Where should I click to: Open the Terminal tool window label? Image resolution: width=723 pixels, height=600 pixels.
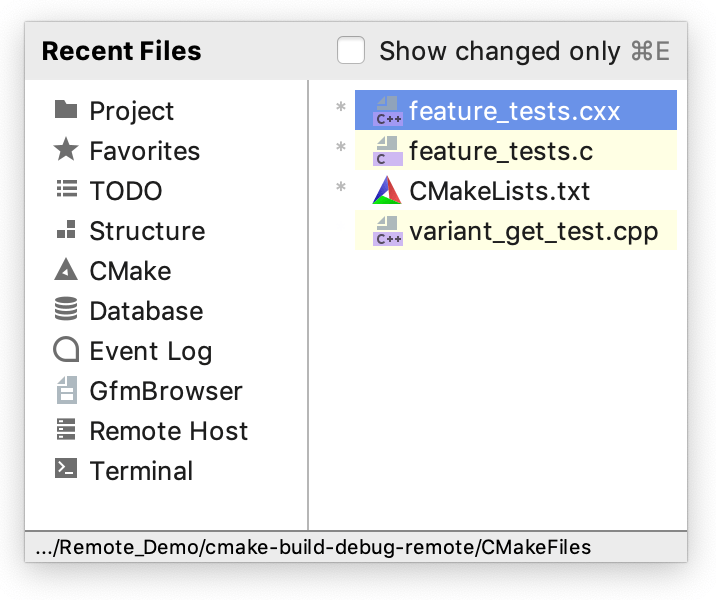coord(141,471)
